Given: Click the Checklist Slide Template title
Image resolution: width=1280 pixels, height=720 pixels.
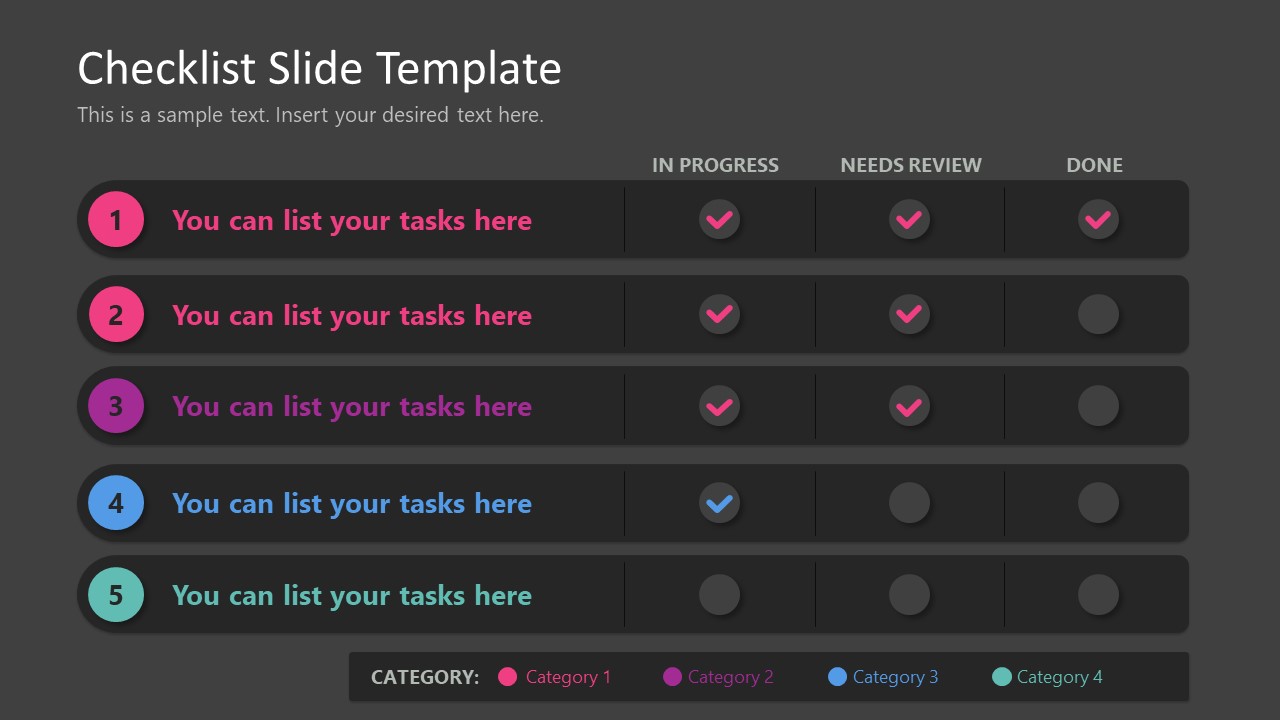Looking at the screenshot, I should pos(319,69).
